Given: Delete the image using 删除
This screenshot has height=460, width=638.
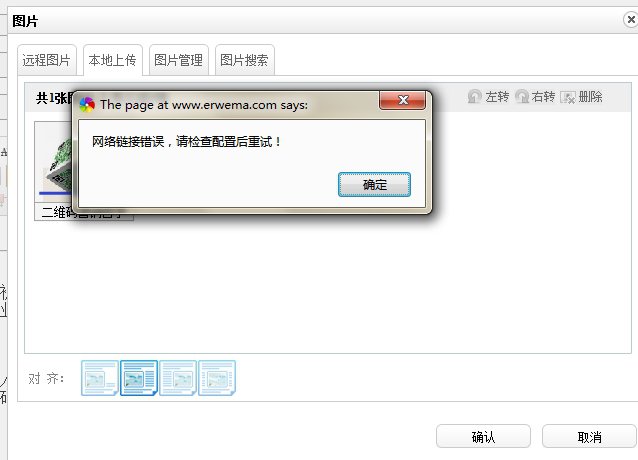Looking at the screenshot, I should 581,97.
